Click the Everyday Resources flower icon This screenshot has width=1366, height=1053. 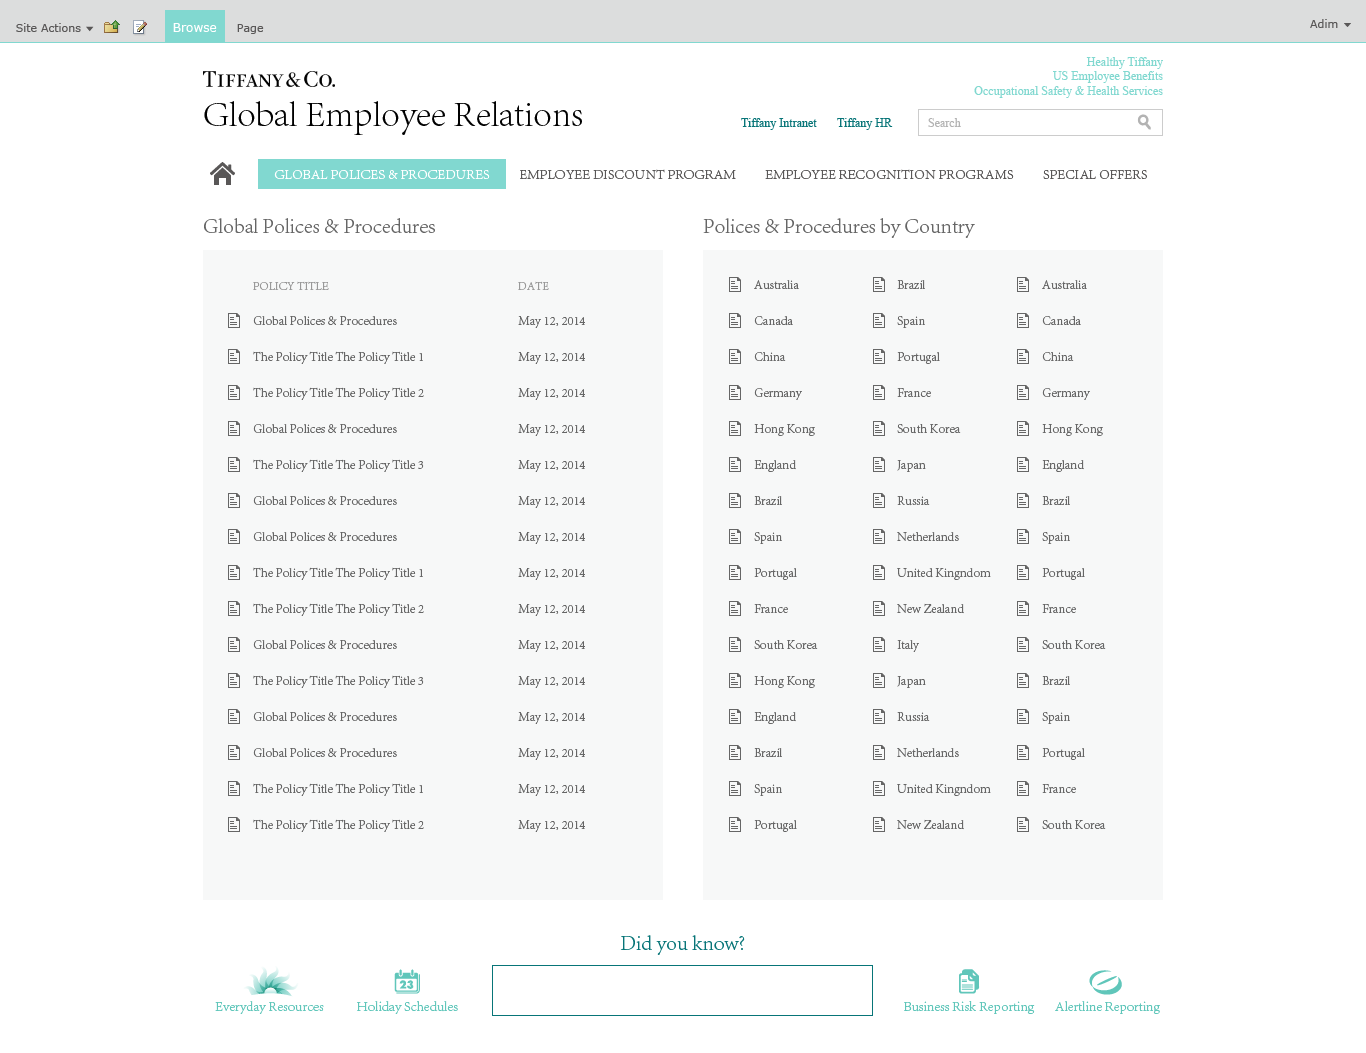[270, 982]
